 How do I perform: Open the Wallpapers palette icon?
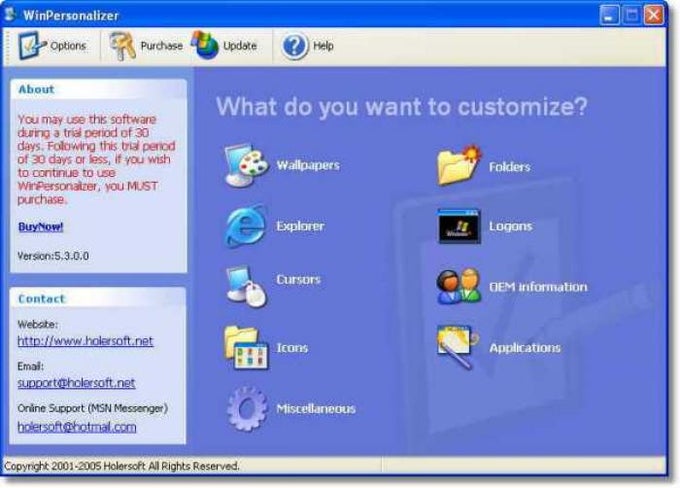[x=246, y=166]
